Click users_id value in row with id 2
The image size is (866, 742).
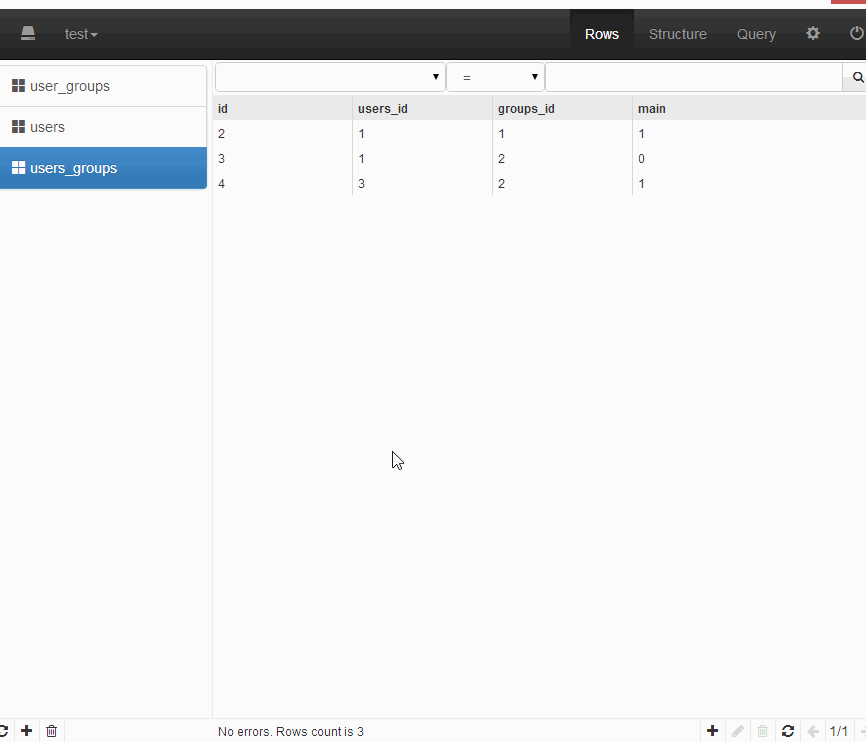point(361,134)
